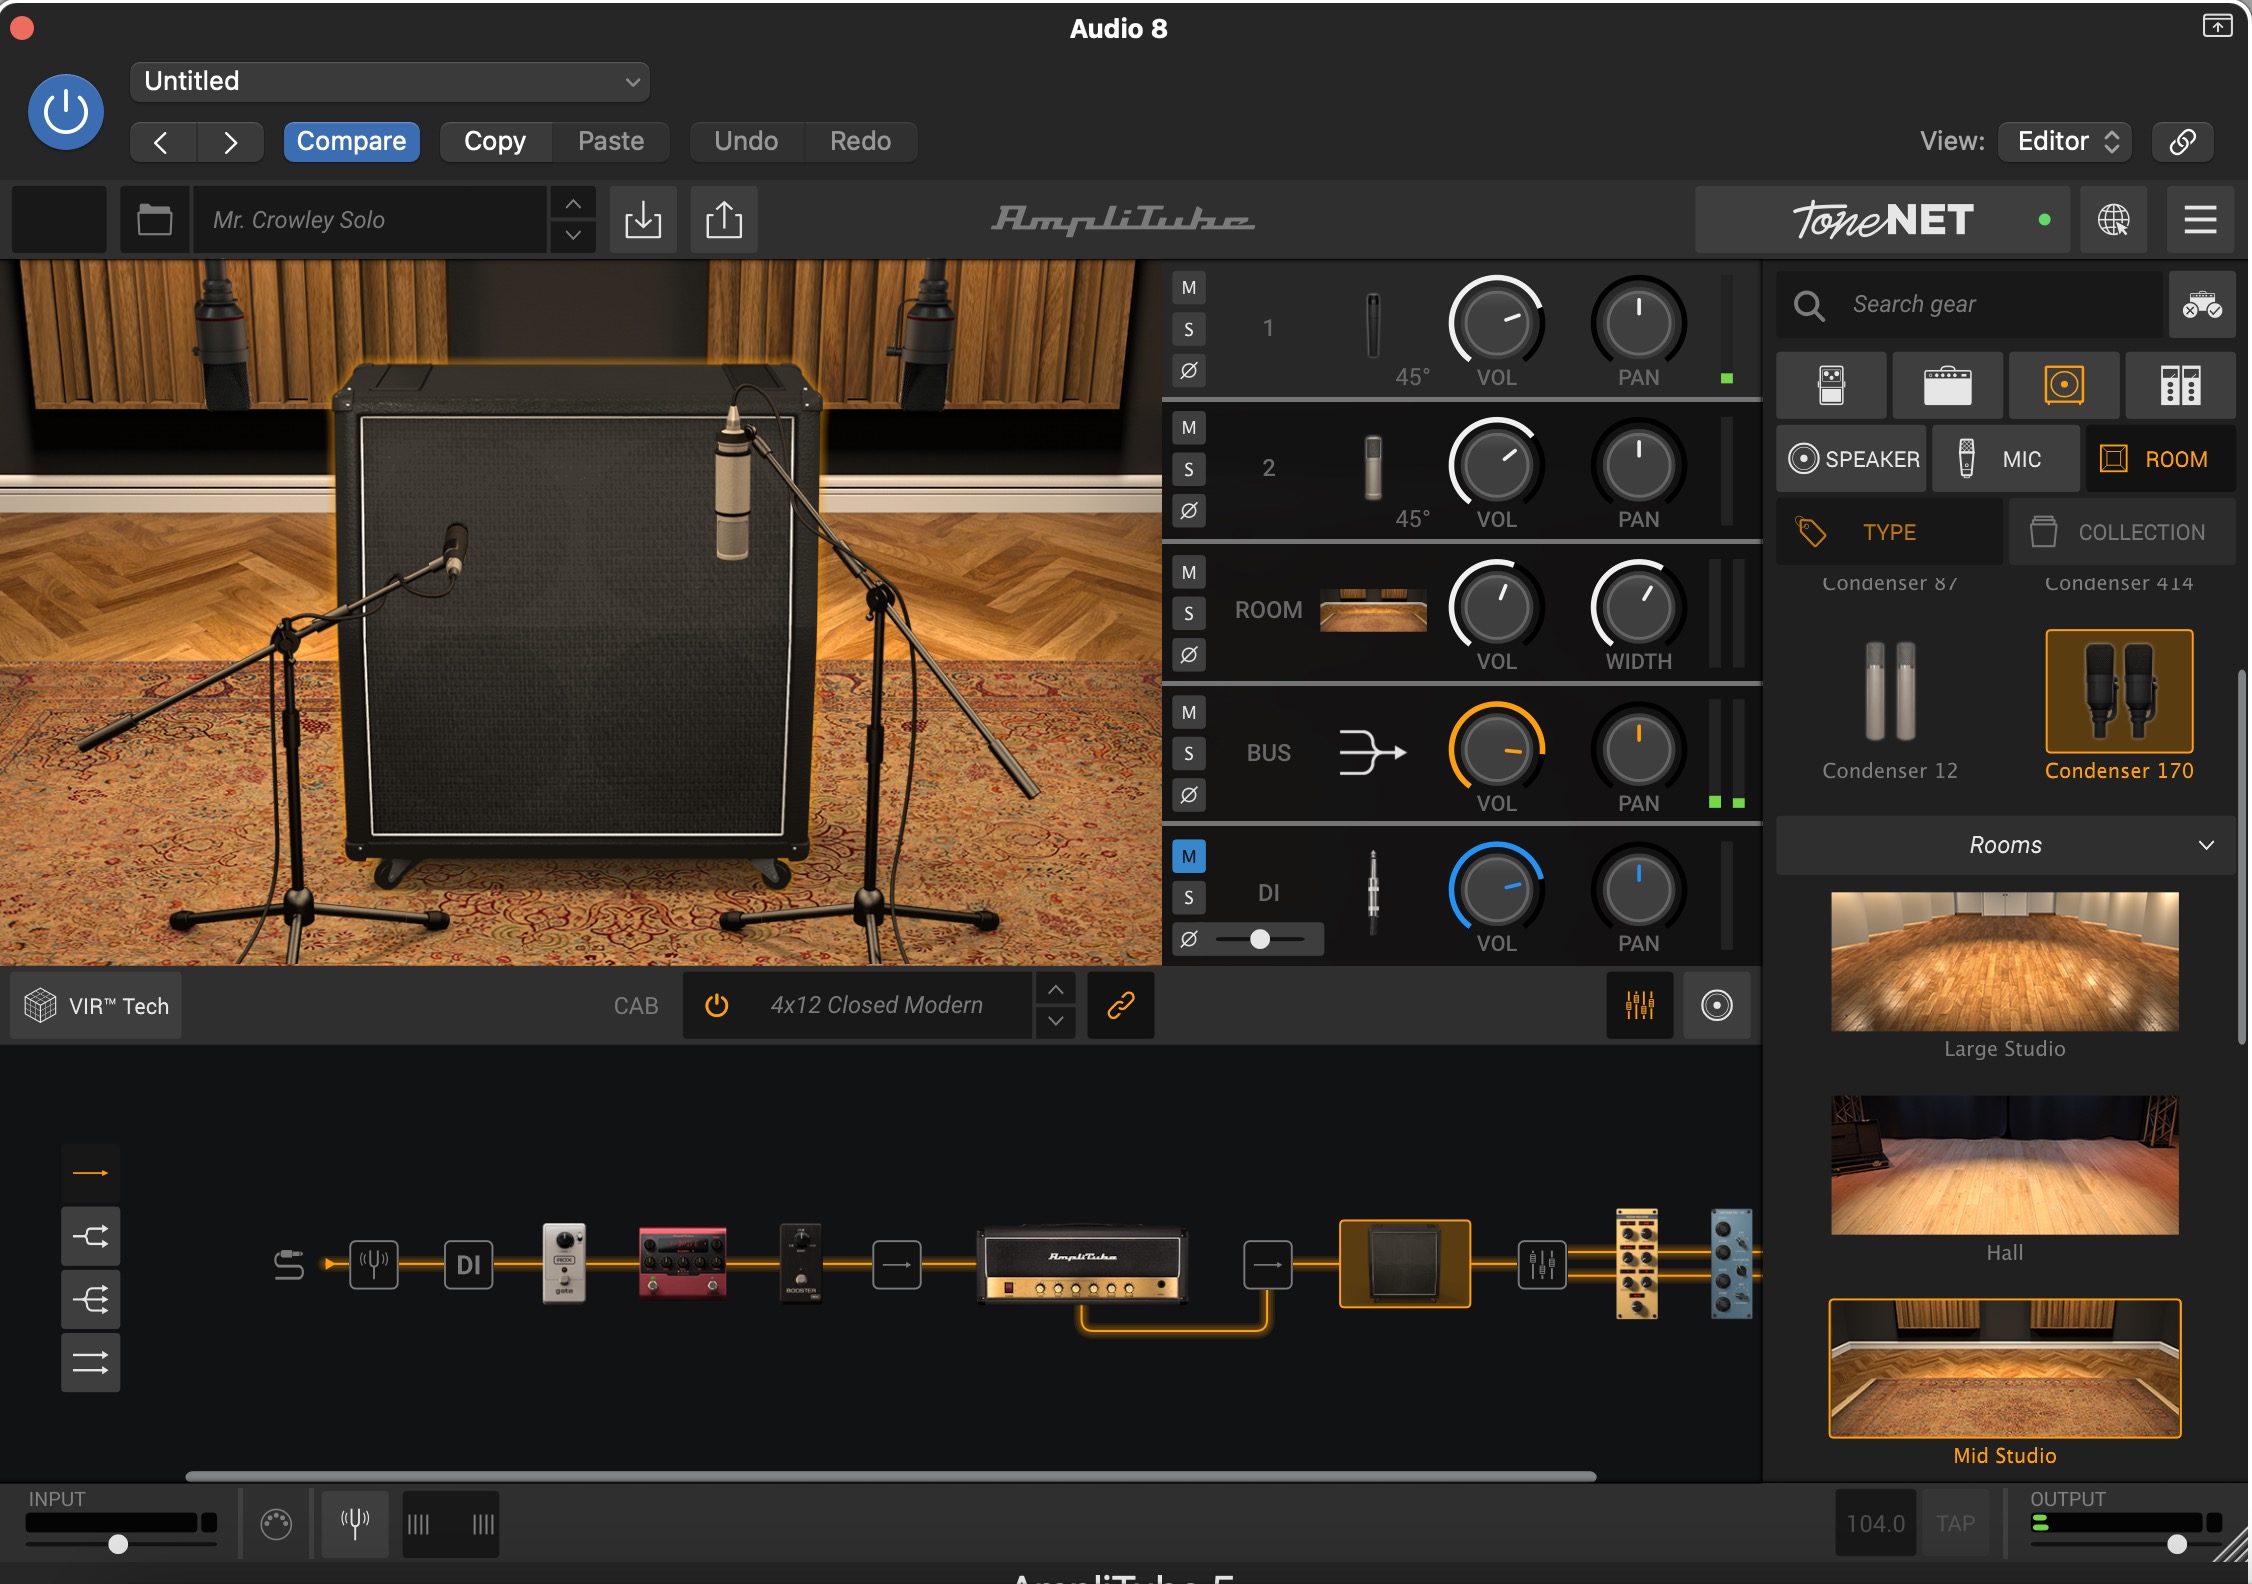Image resolution: width=2252 pixels, height=1584 pixels.
Task: Select the AmpliTube amp head in chain
Action: pos(1082,1266)
